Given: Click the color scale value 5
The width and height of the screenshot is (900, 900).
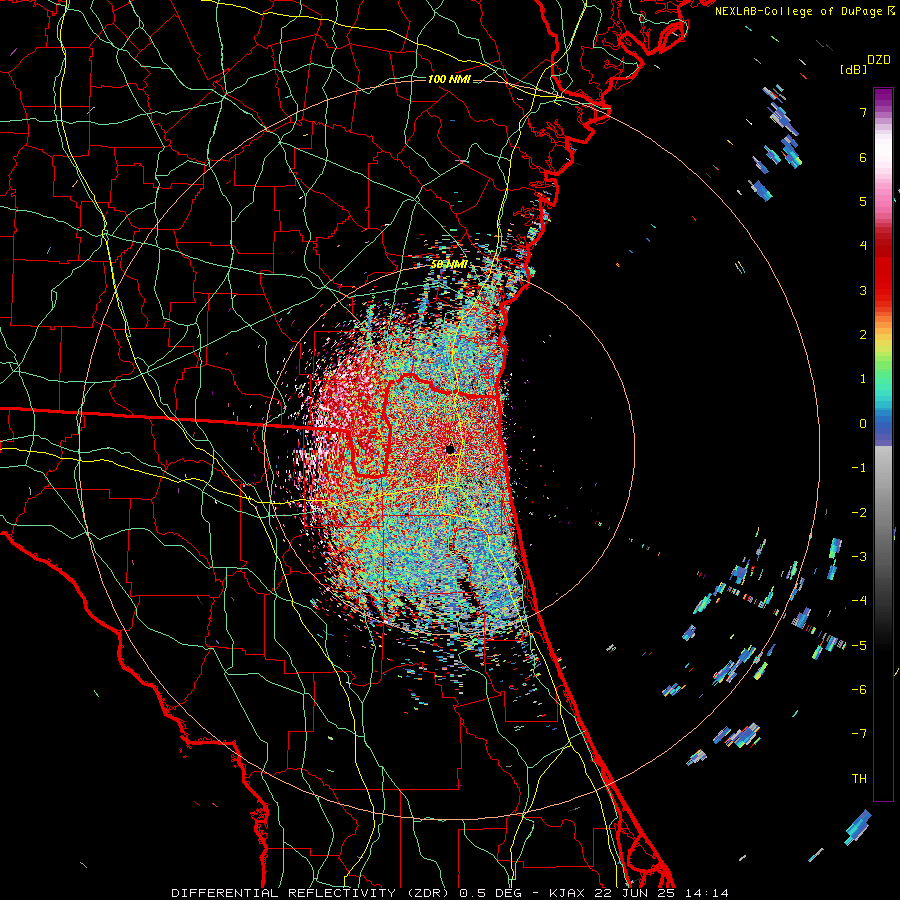Looking at the screenshot, I should click(863, 201).
